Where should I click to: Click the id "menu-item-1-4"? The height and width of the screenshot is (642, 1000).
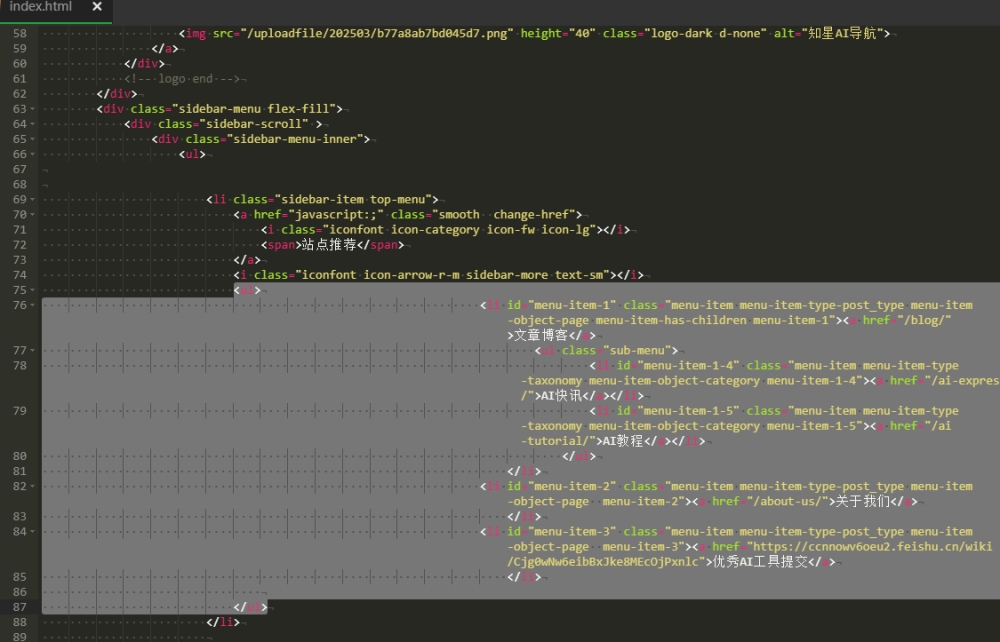(689, 366)
